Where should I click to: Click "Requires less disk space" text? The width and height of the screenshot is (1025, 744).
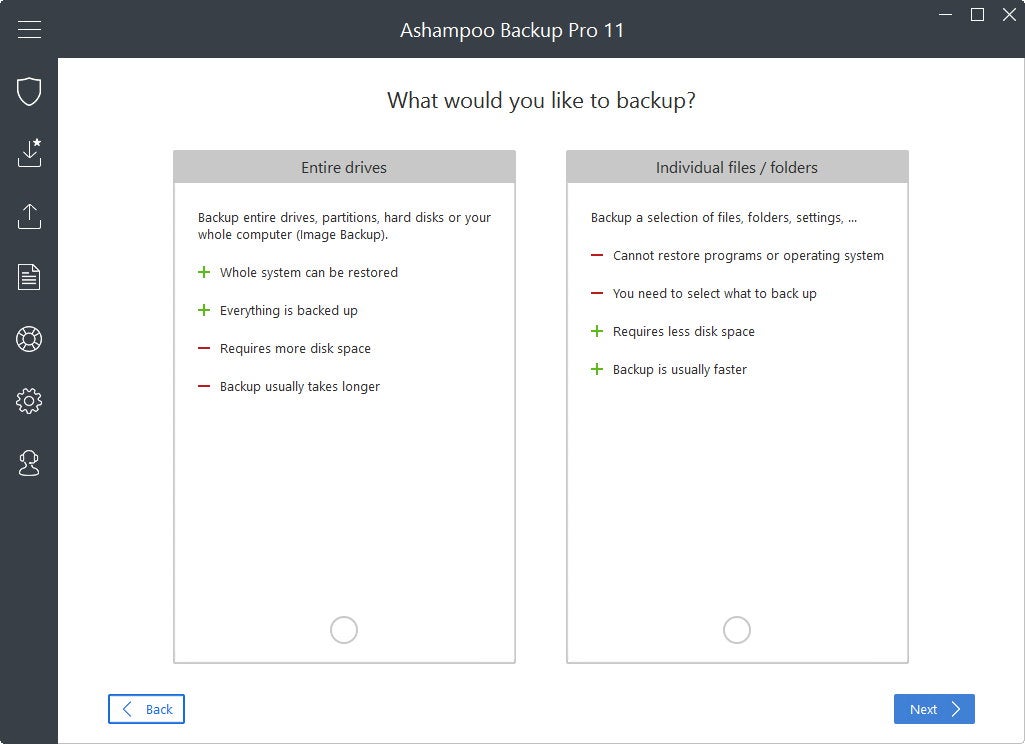(x=684, y=331)
